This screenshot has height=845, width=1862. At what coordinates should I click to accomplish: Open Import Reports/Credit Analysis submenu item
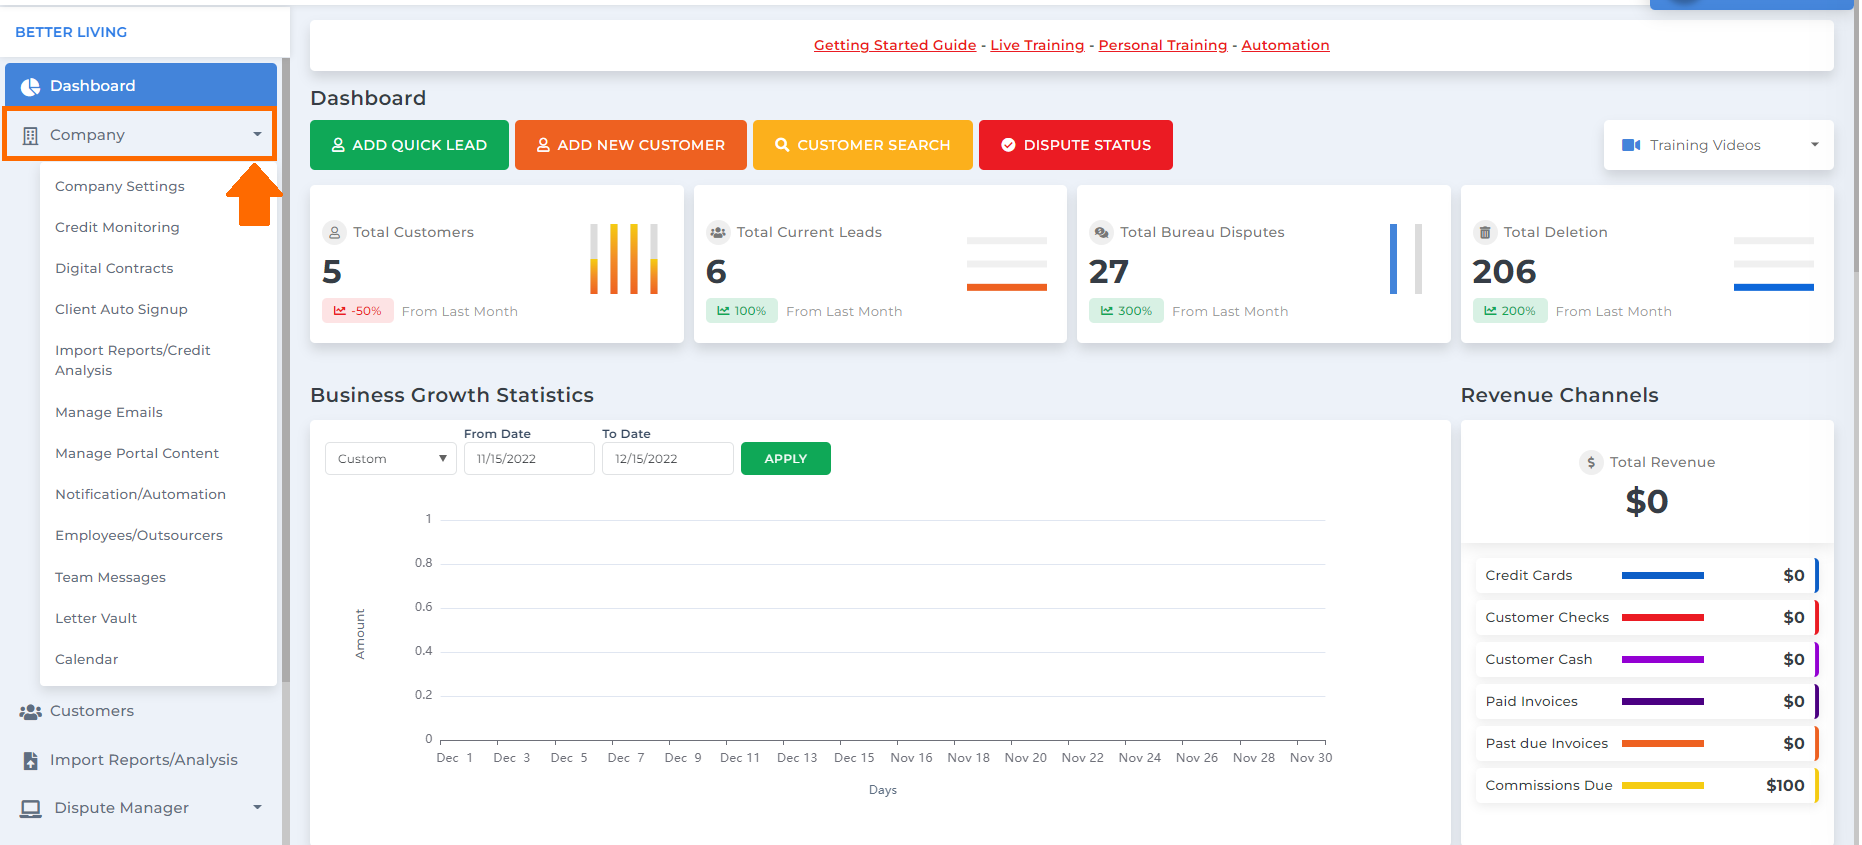coord(132,360)
